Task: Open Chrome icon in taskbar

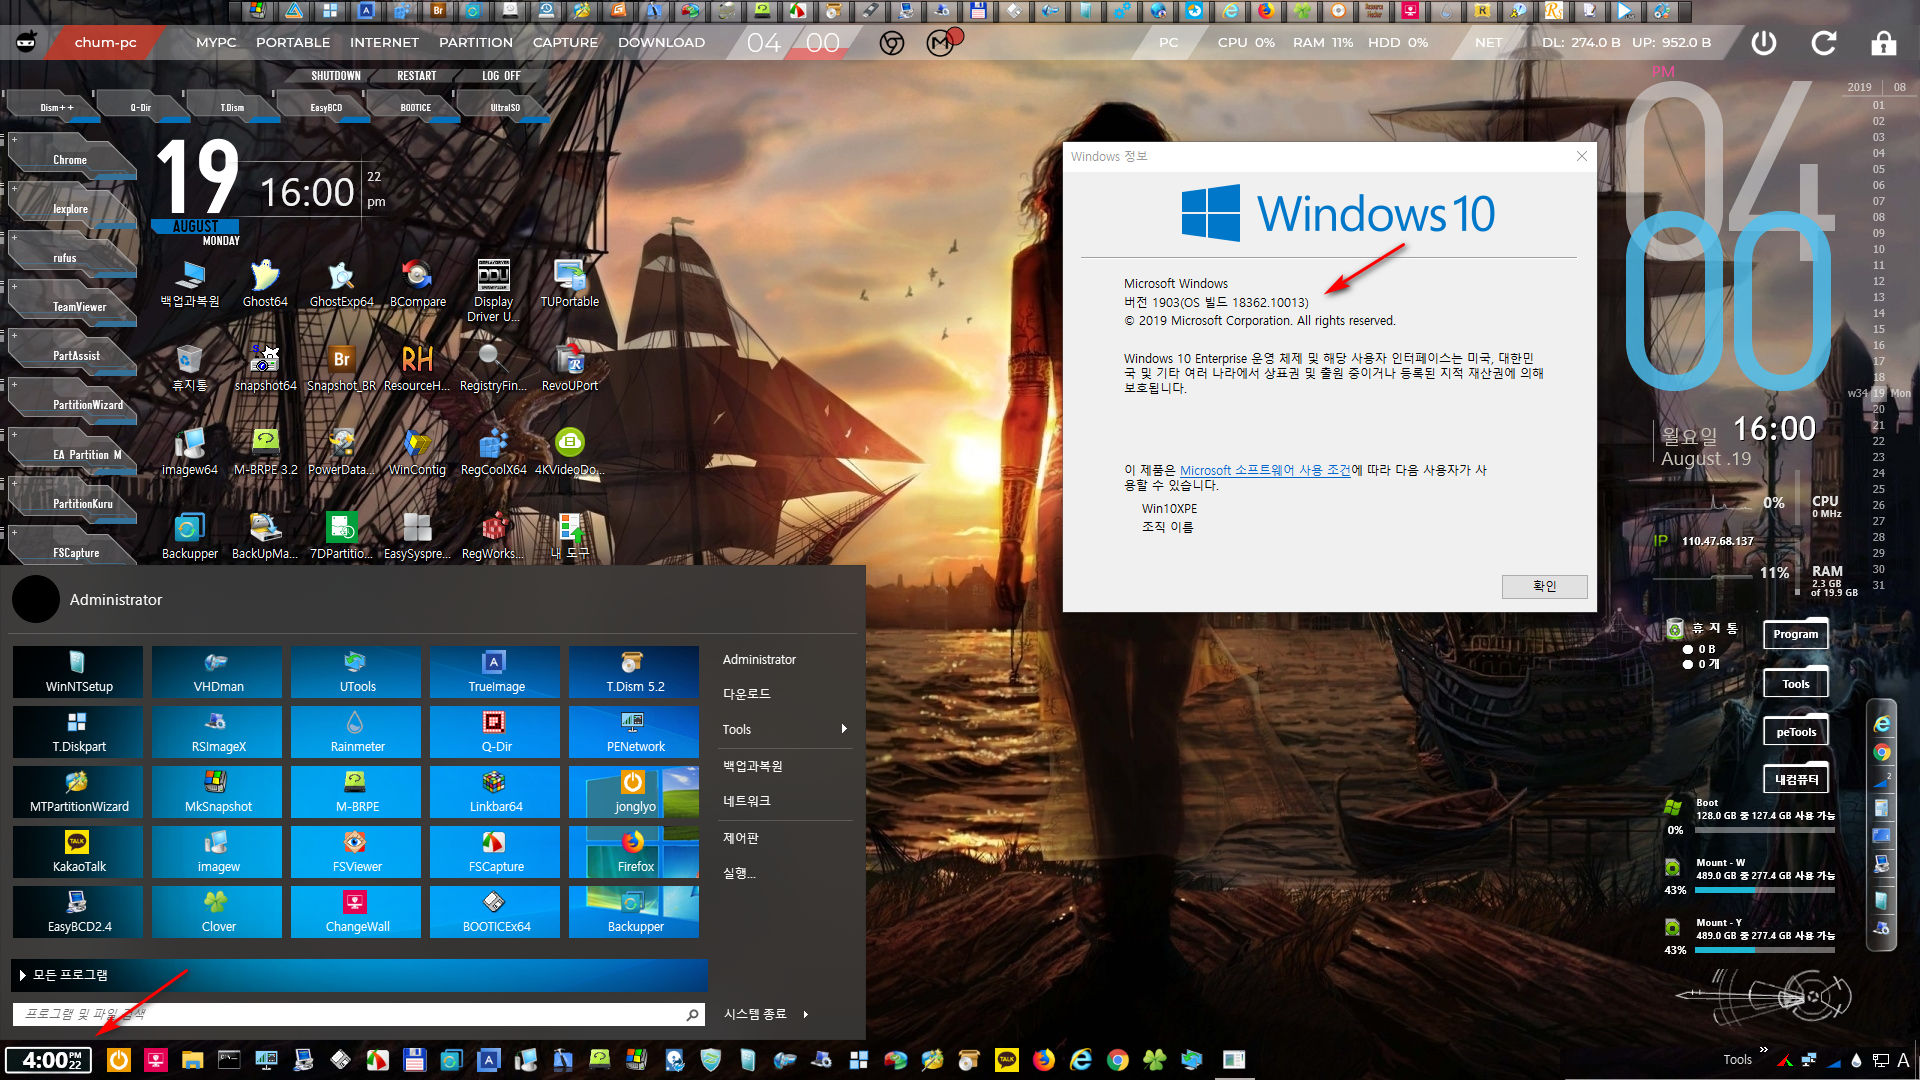Action: 1118,1060
